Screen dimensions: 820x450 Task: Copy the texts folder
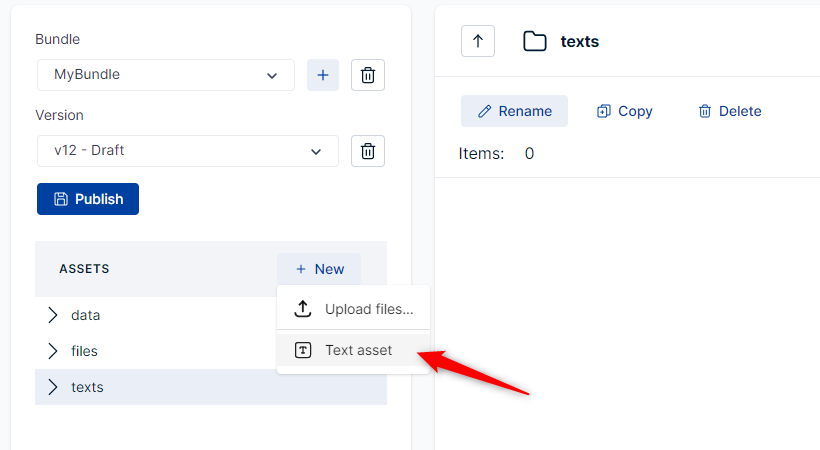tap(624, 111)
